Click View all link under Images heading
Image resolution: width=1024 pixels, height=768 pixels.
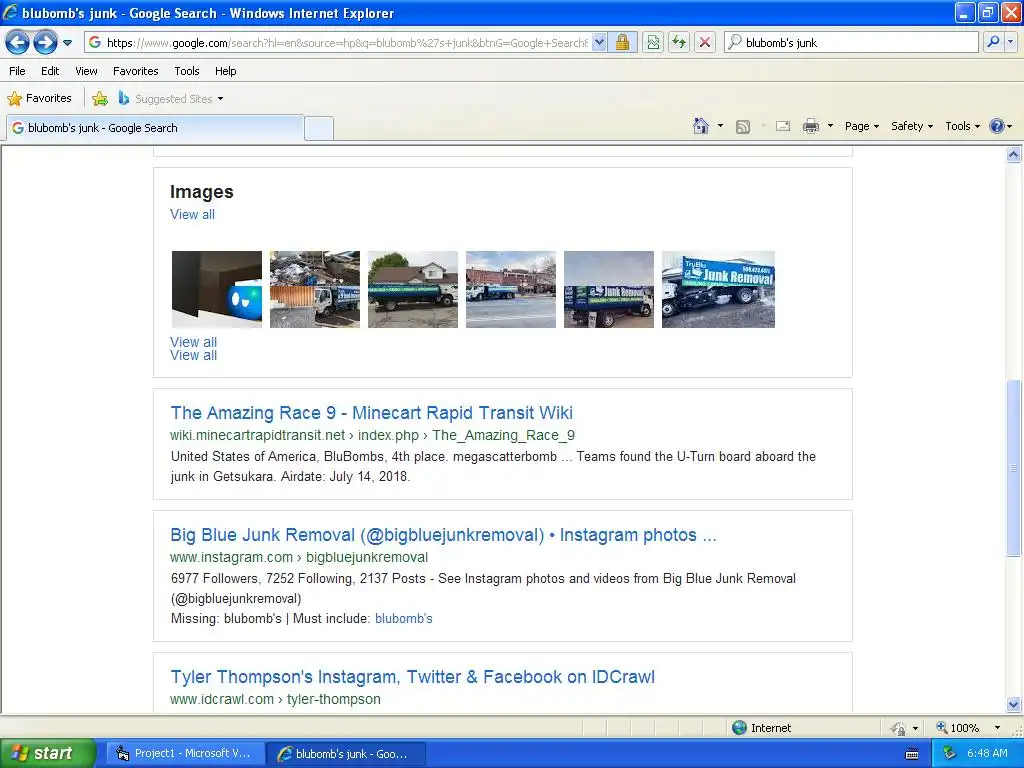(x=192, y=214)
